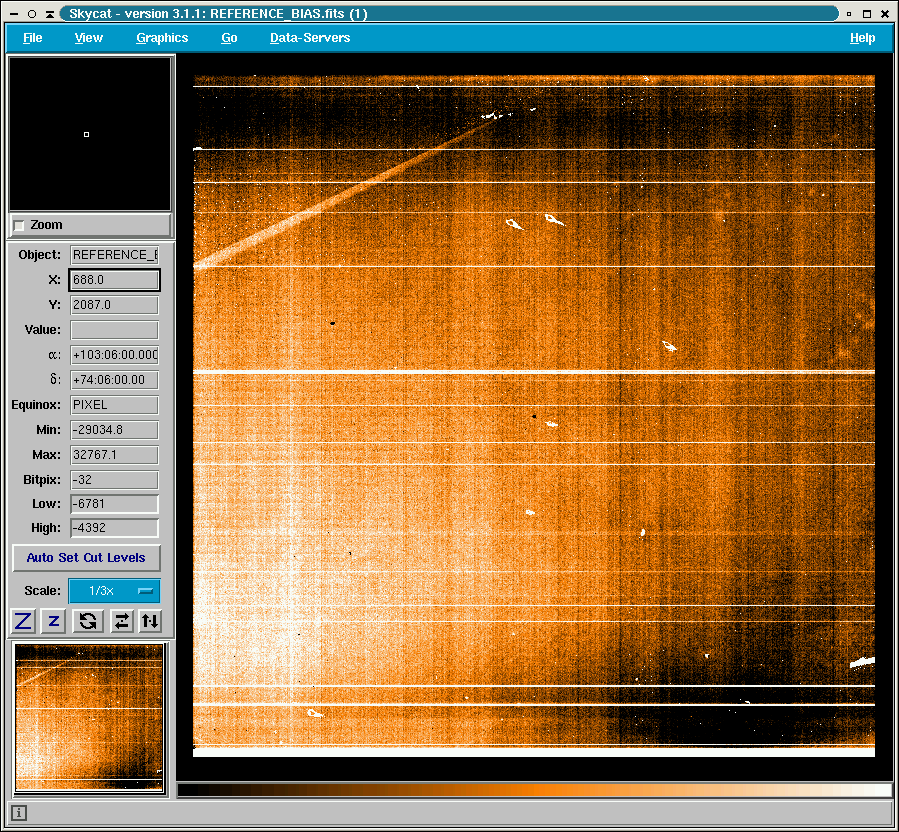
Task: Click the Auto Set Cut Levels button
Action: (x=86, y=558)
